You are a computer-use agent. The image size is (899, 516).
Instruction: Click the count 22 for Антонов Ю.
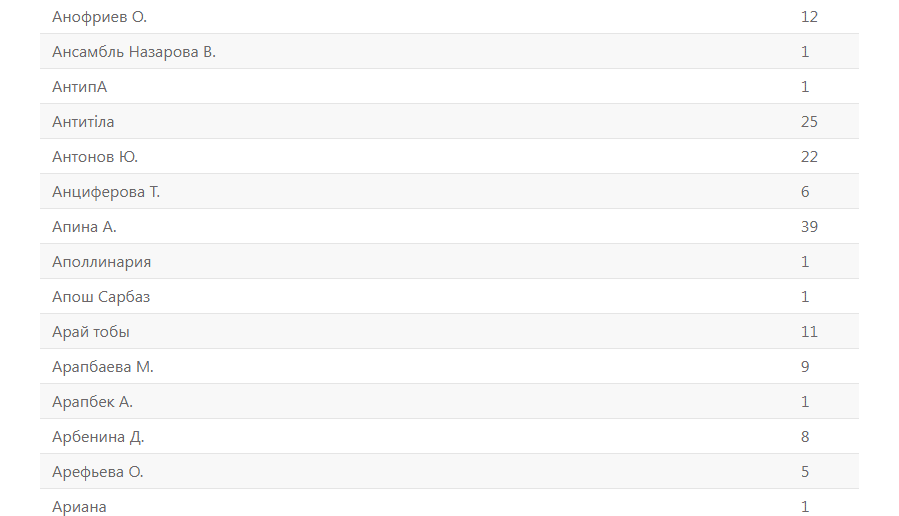(x=809, y=157)
